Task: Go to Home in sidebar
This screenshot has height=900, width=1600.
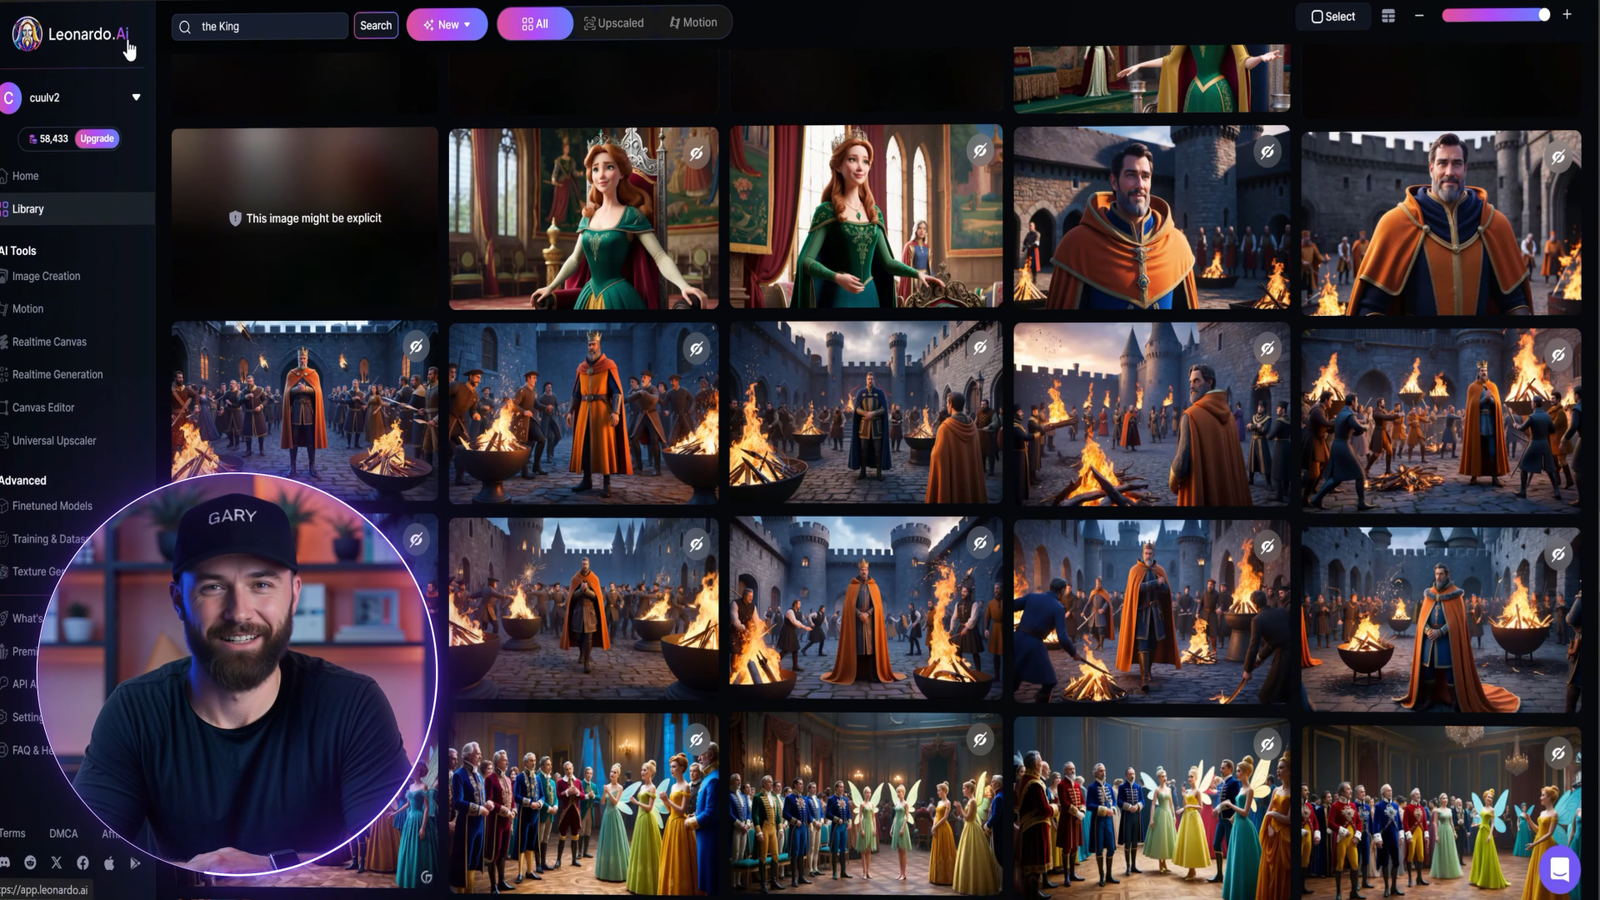Action: click(x=25, y=176)
